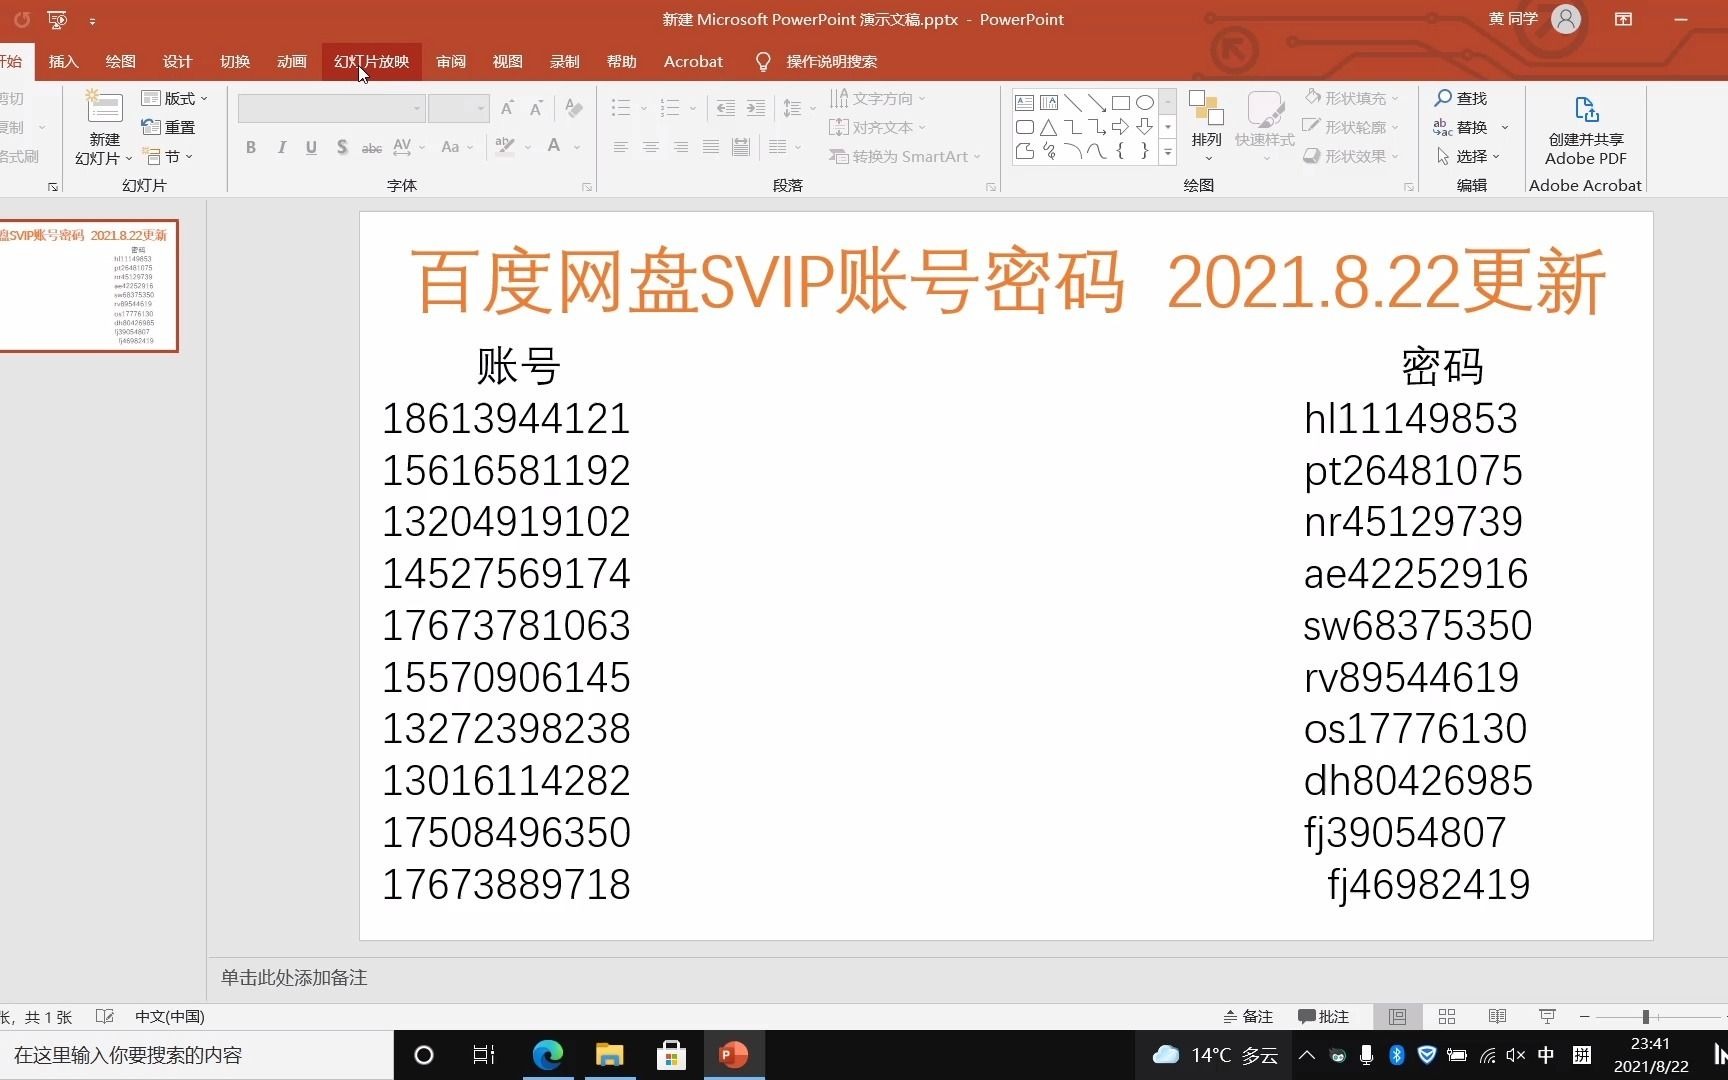Viewport: 1728px width, 1080px height.
Task: Select the triangle shape in gallery
Action: point(1048,127)
